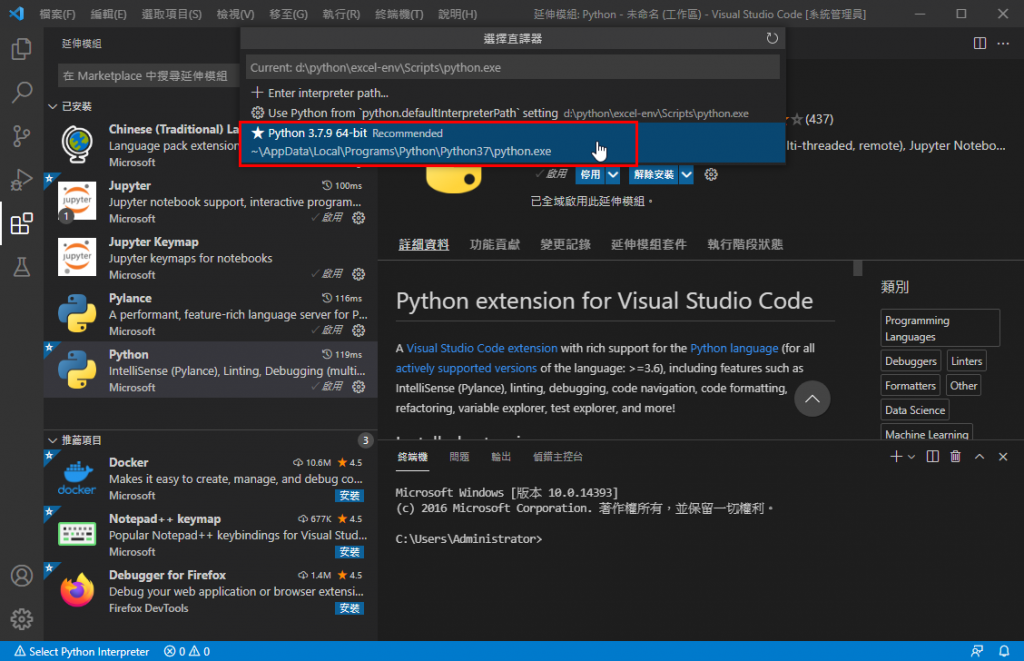Viewport: 1024px width, 661px height.
Task: Kill terminal with trash icon
Action: (955, 457)
